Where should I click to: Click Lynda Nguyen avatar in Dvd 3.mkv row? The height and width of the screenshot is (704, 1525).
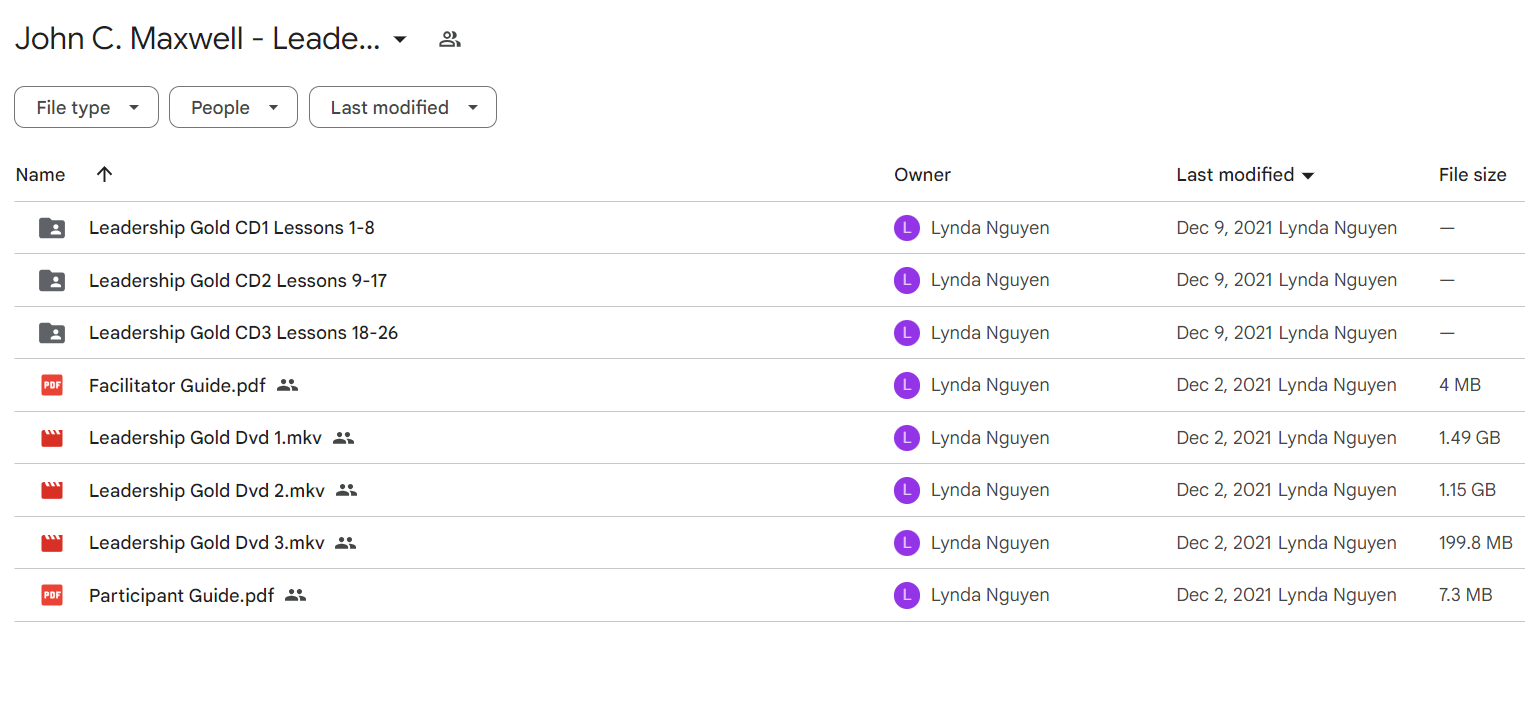point(907,543)
